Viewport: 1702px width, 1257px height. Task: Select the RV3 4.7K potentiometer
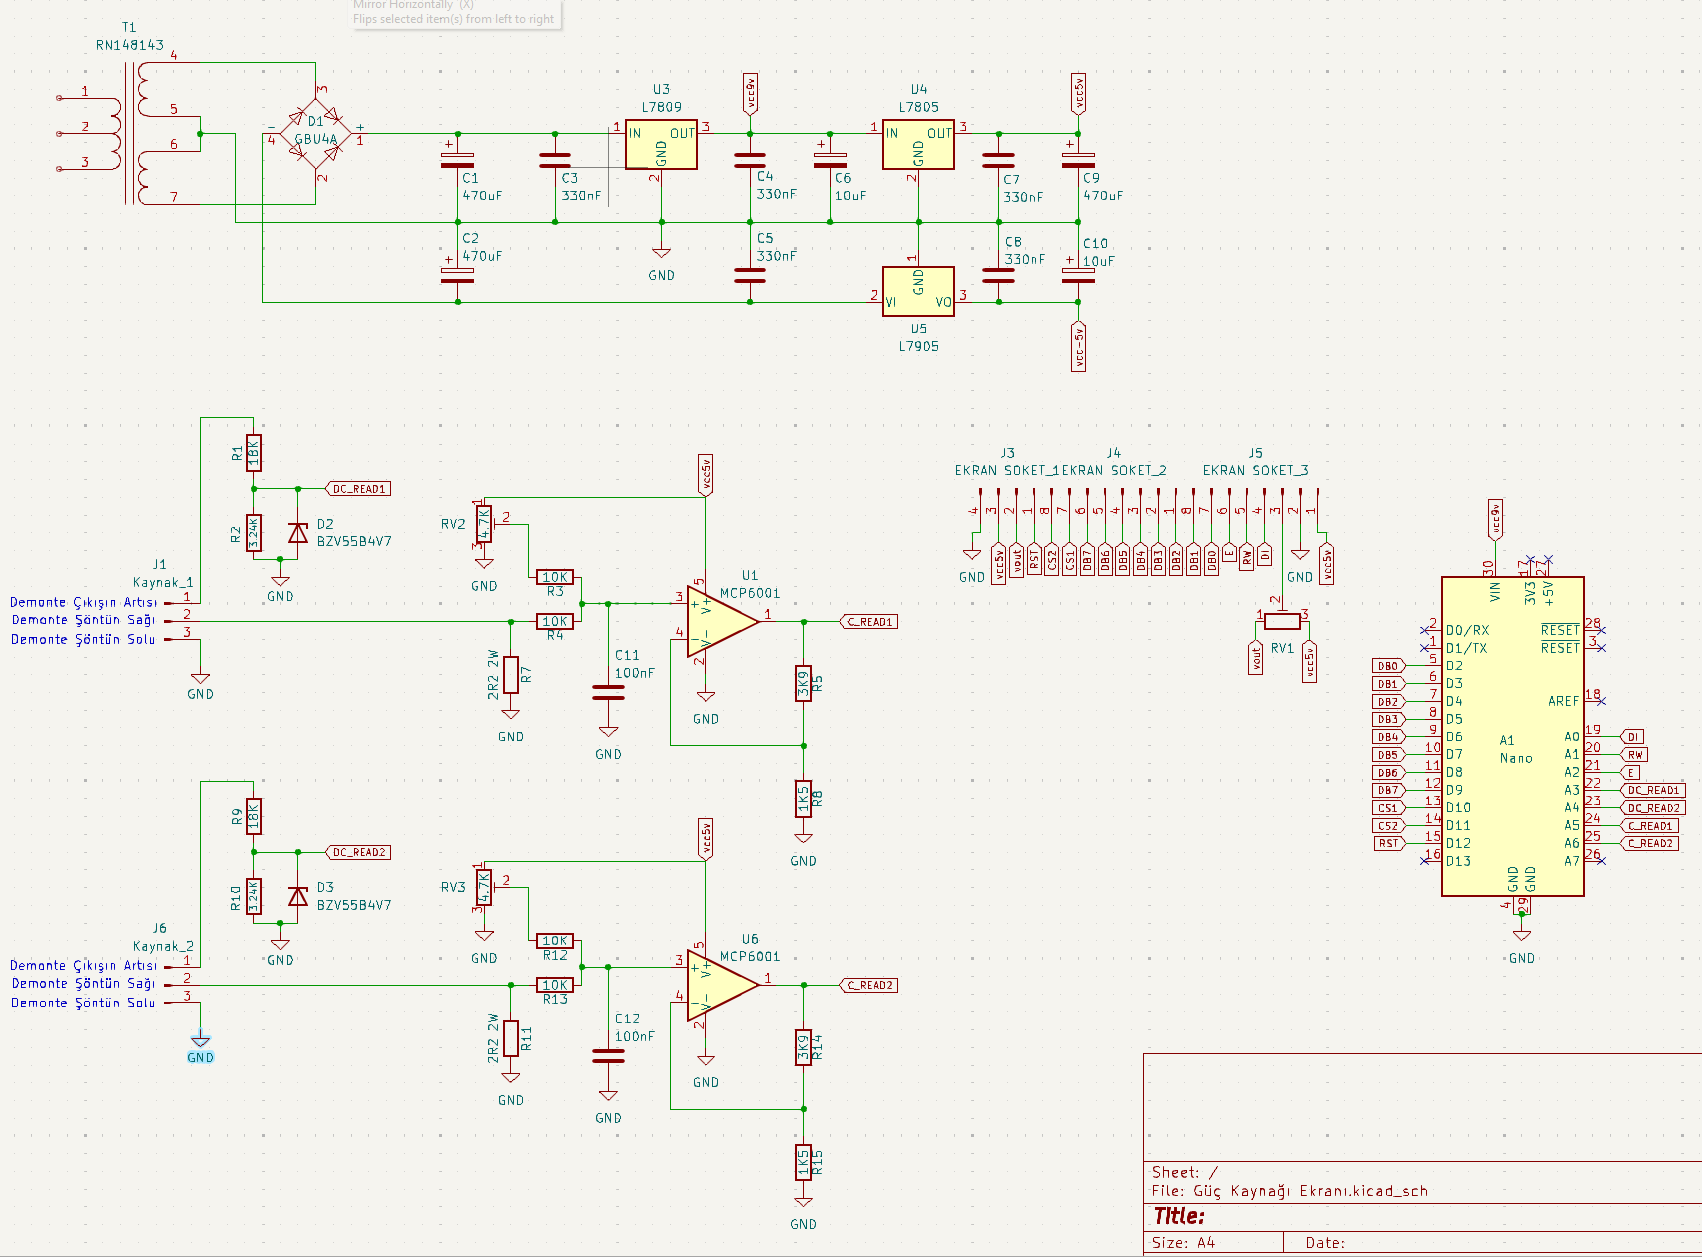tap(485, 887)
